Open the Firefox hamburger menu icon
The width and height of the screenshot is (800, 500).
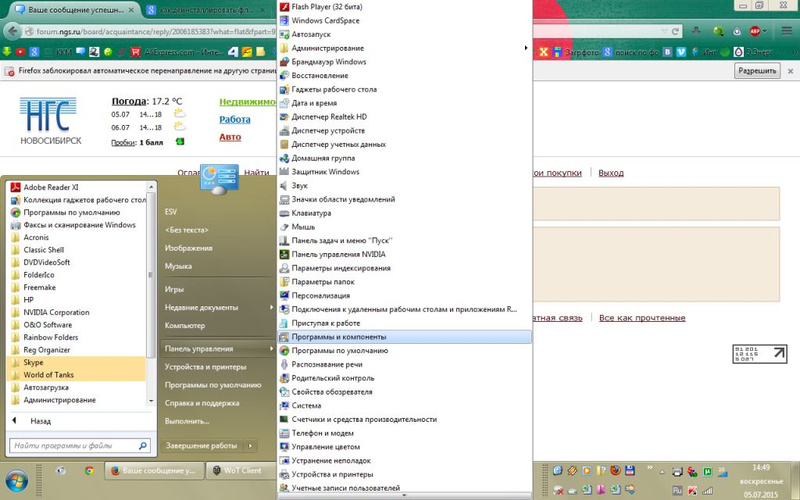tap(786, 31)
